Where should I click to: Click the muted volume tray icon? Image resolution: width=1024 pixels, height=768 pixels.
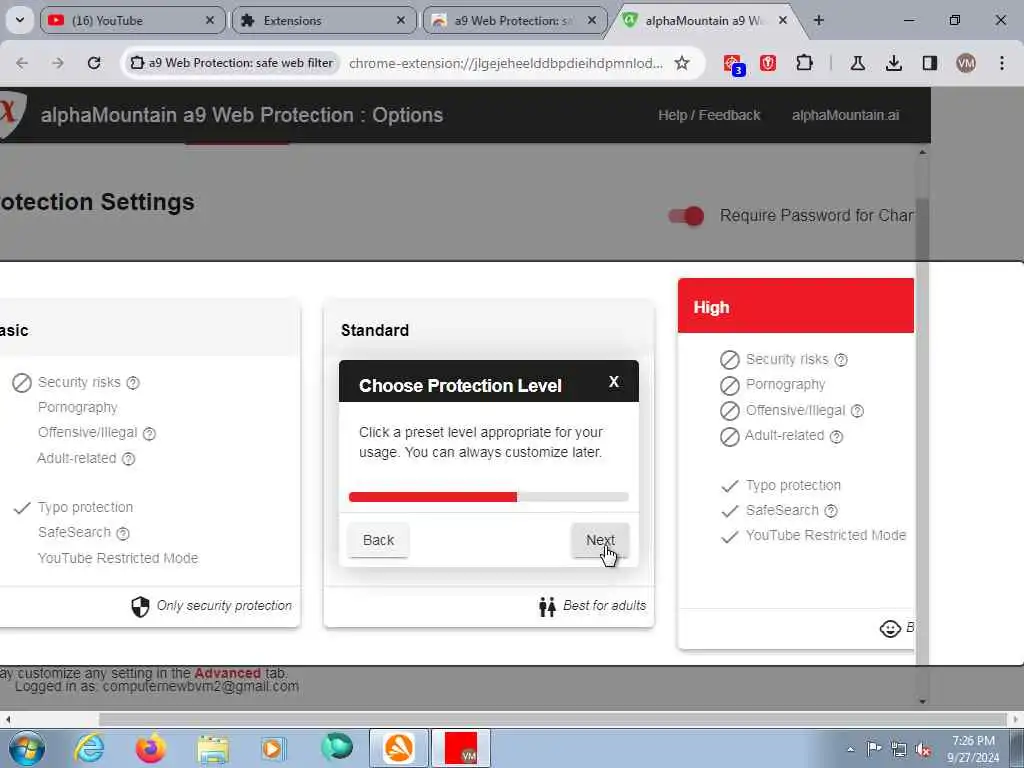tap(923, 749)
